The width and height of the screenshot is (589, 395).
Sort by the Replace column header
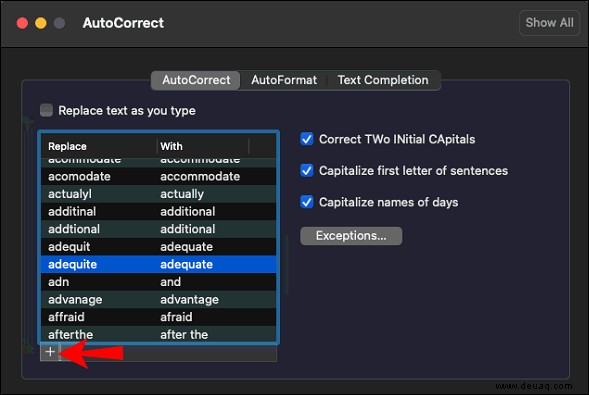pos(99,146)
